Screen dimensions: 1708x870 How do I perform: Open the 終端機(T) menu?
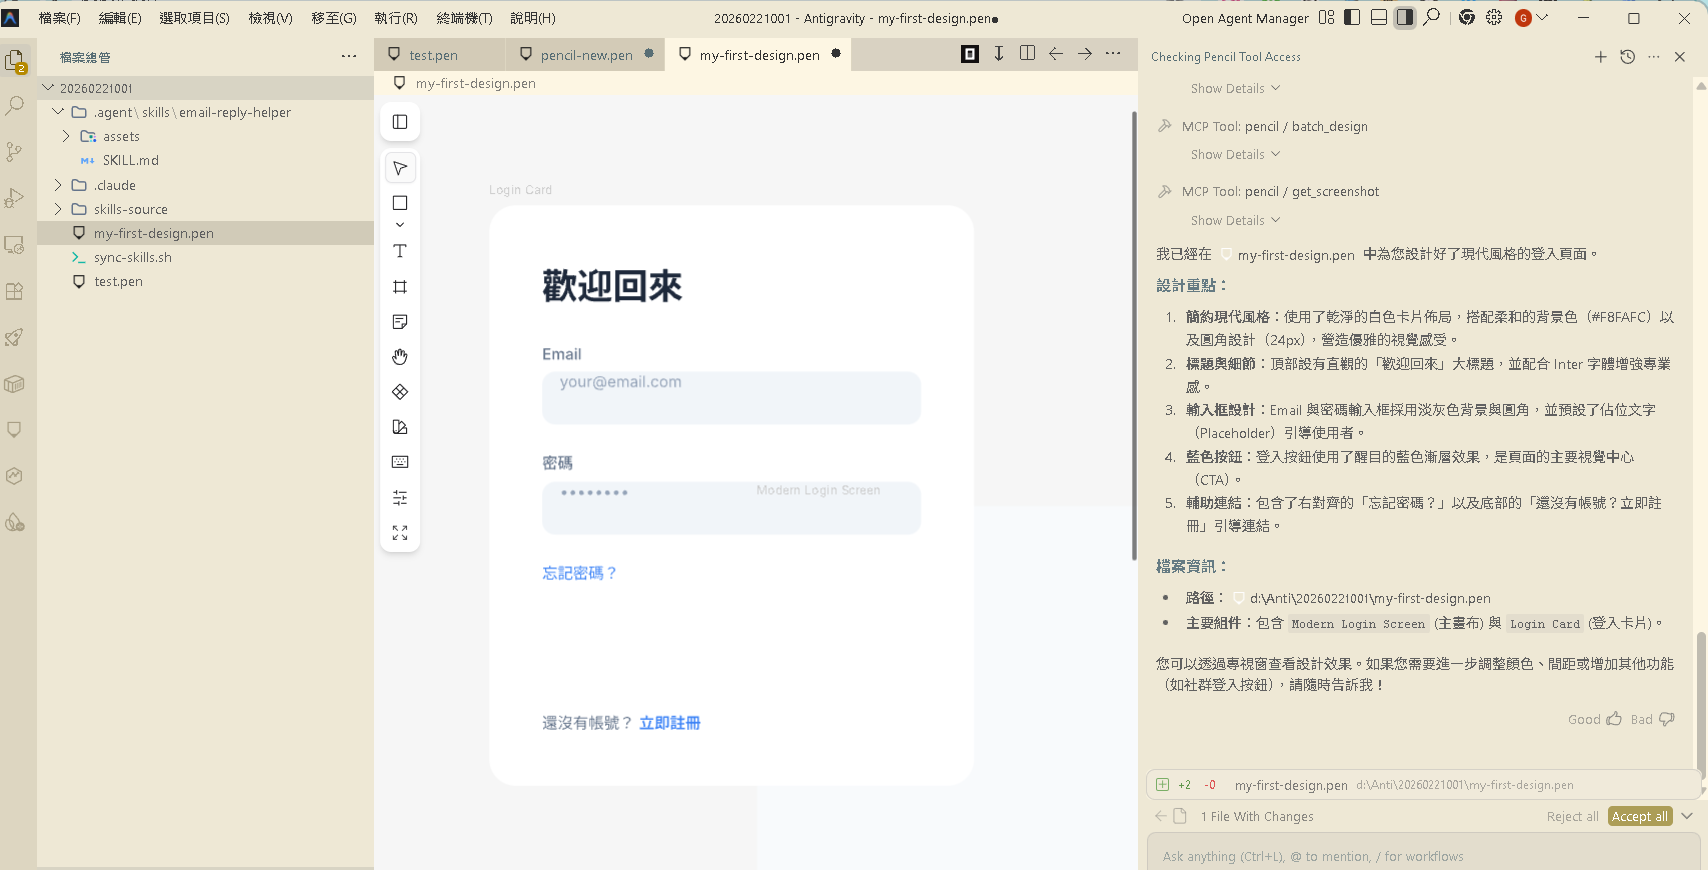point(464,18)
